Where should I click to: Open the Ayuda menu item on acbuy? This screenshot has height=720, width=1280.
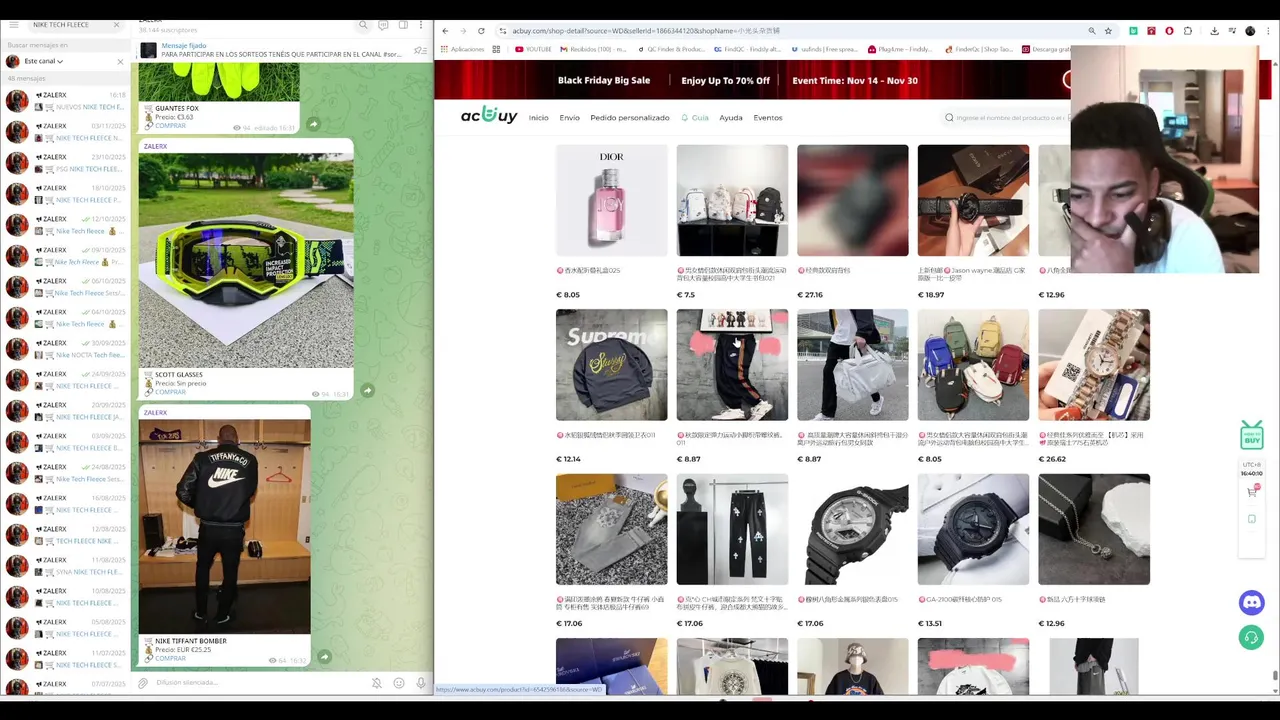(x=731, y=118)
